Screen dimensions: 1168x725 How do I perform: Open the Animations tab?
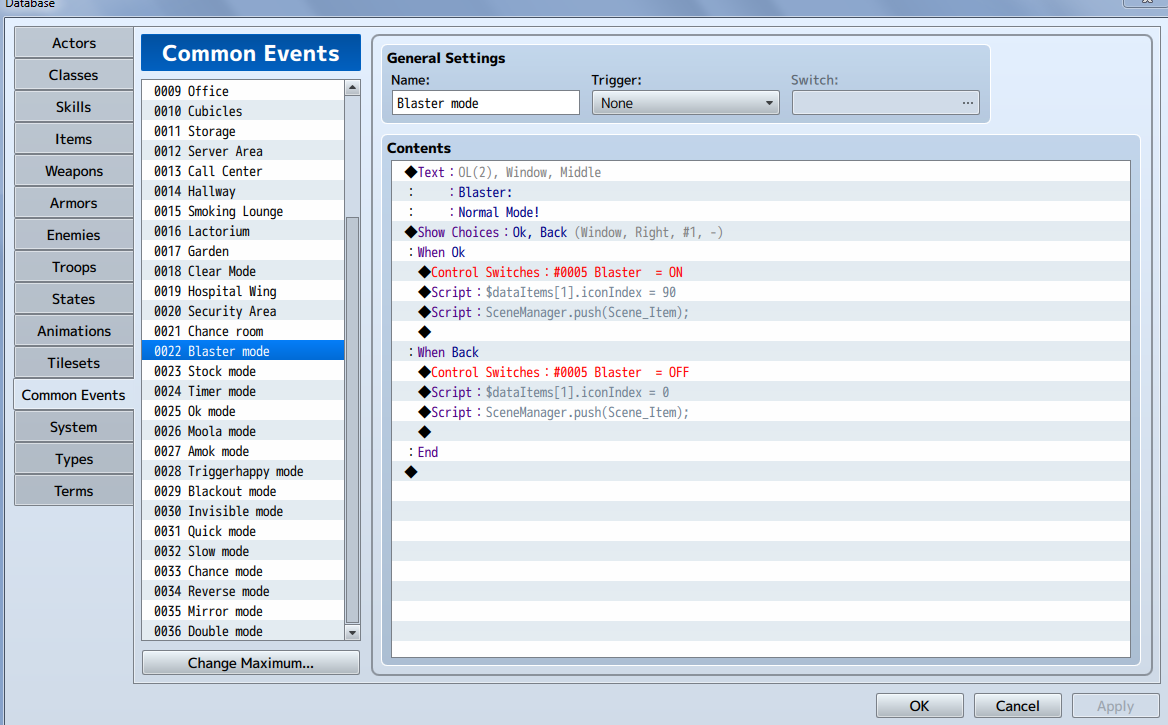click(x=74, y=332)
